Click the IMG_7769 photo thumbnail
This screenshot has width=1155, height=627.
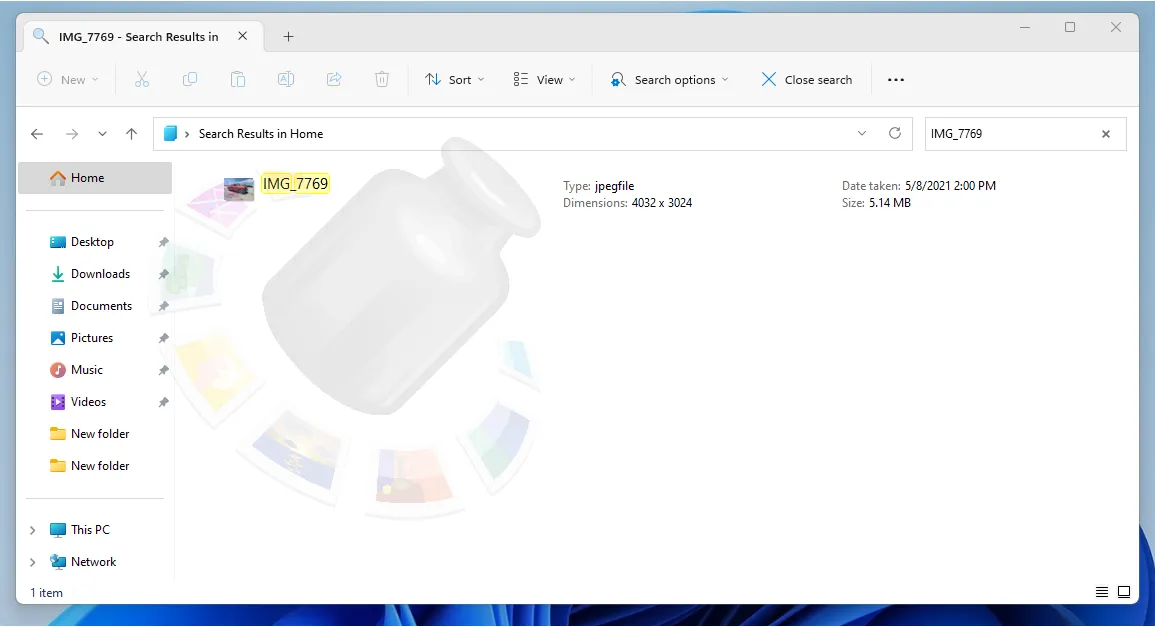click(x=239, y=189)
